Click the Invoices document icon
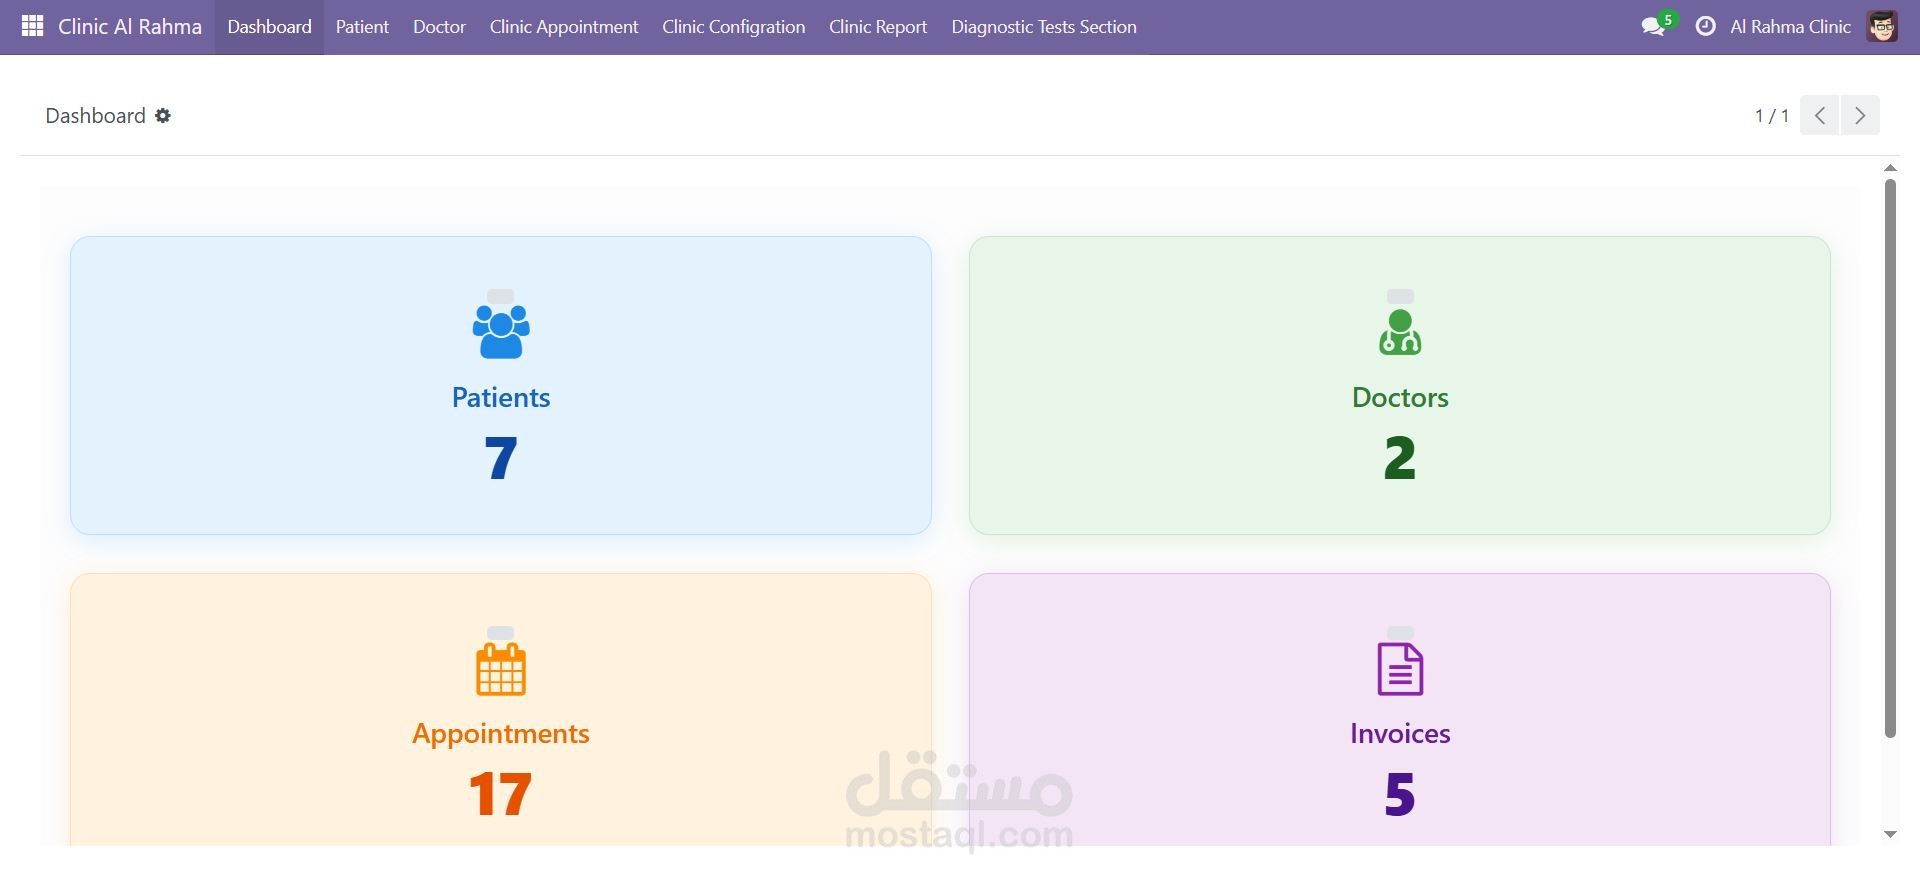The image size is (1920, 872). (x=1400, y=669)
